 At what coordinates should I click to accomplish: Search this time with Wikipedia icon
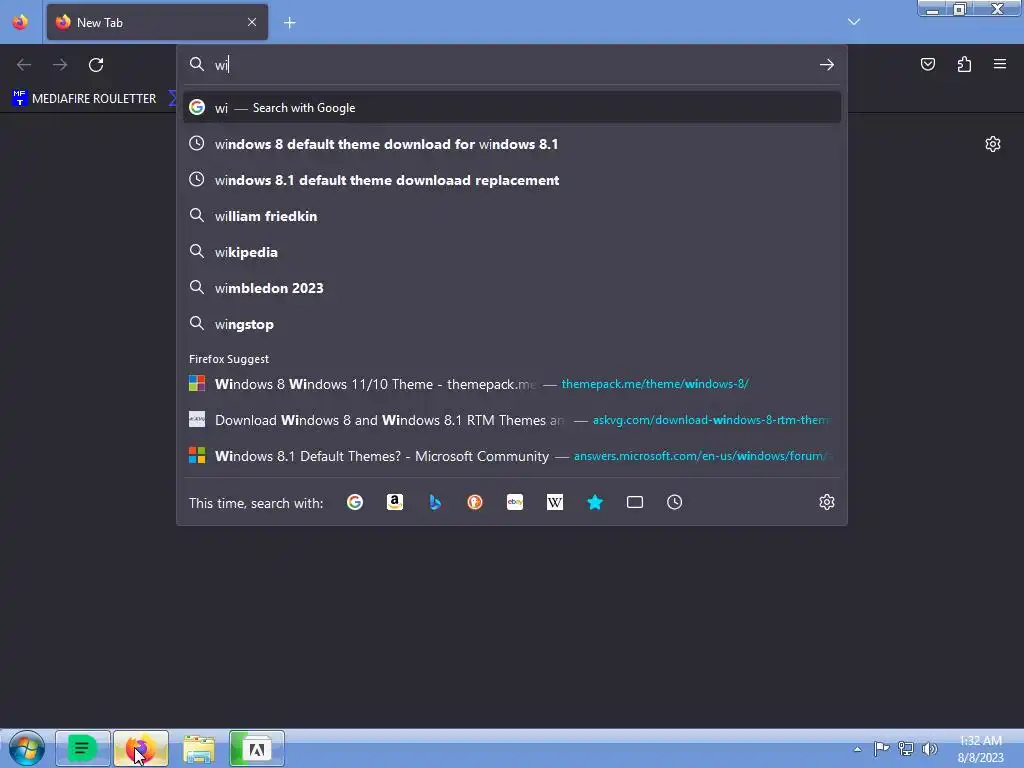point(554,502)
